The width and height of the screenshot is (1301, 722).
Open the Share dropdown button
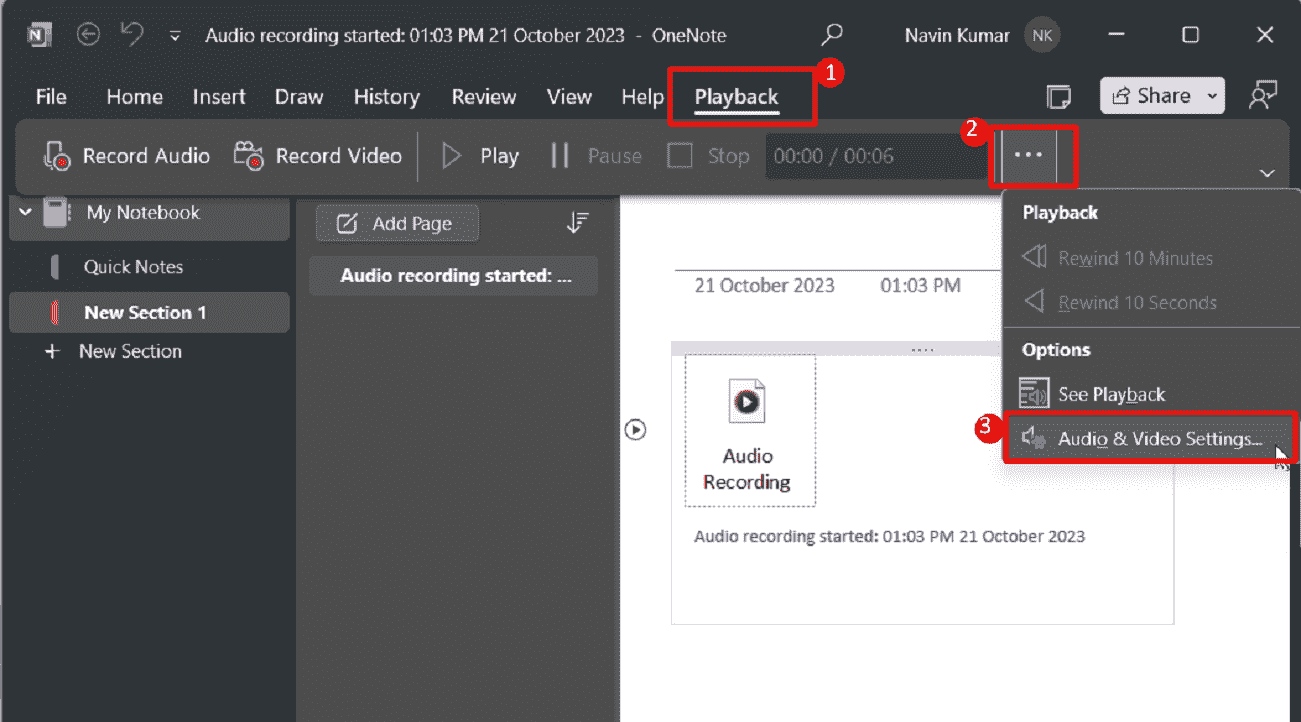(x=1163, y=96)
